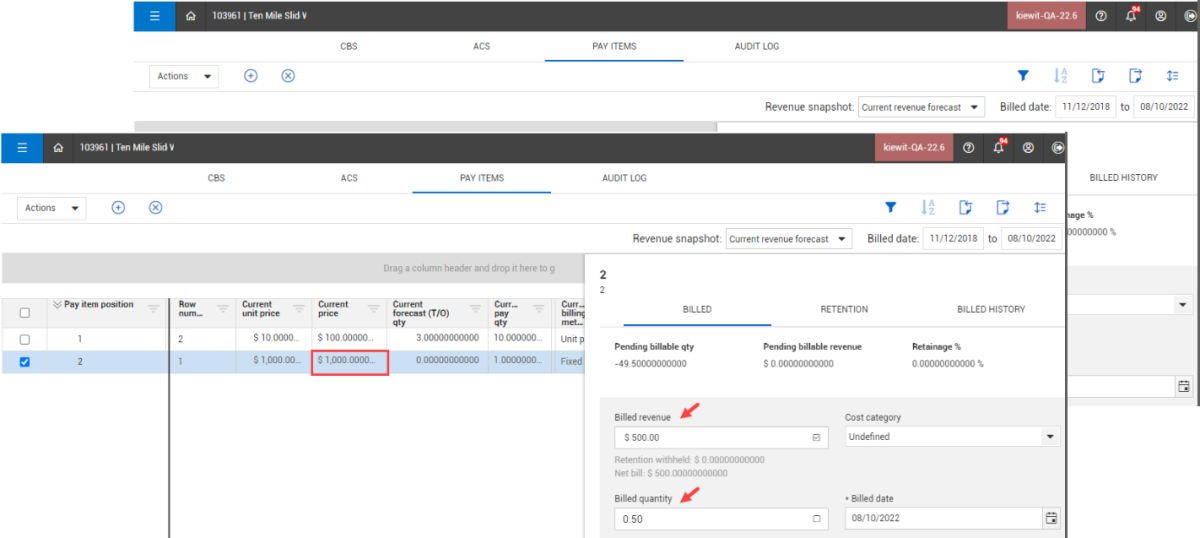
Task: Open the notifications bell in the foreground window
Action: click(998, 148)
